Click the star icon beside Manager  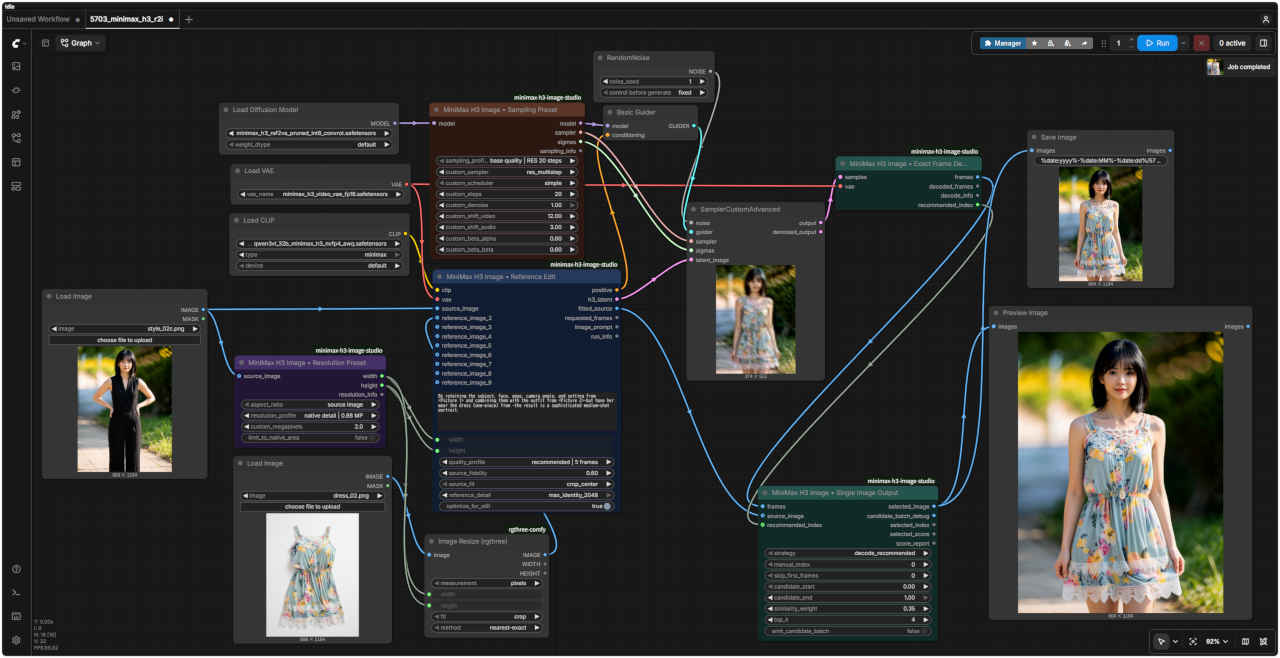(x=1034, y=43)
